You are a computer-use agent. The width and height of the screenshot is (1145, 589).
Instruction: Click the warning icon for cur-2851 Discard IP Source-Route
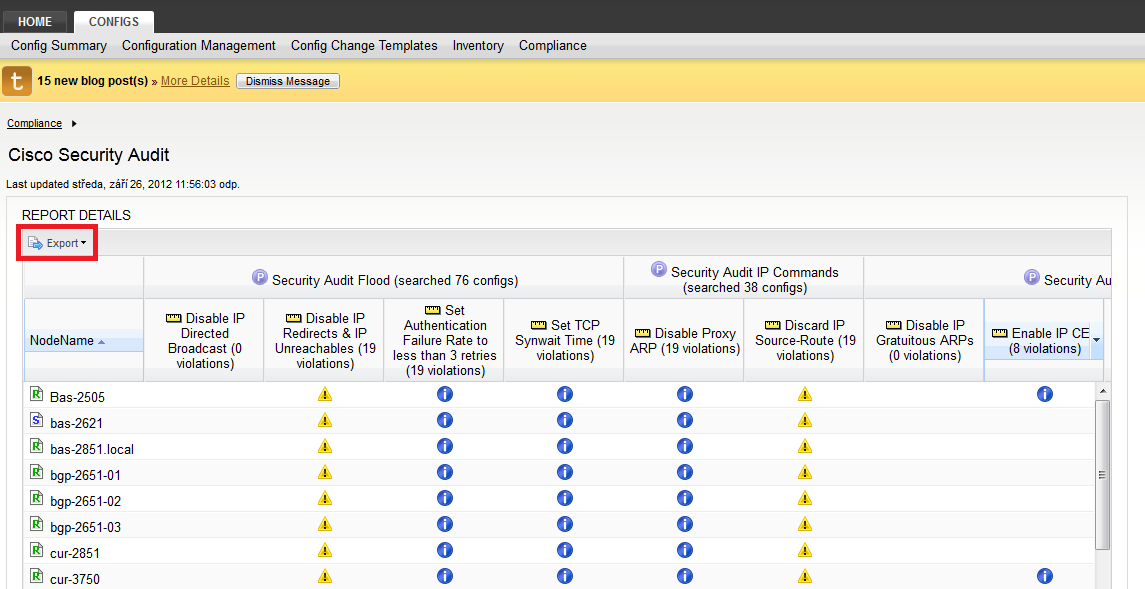(x=804, y=551)
